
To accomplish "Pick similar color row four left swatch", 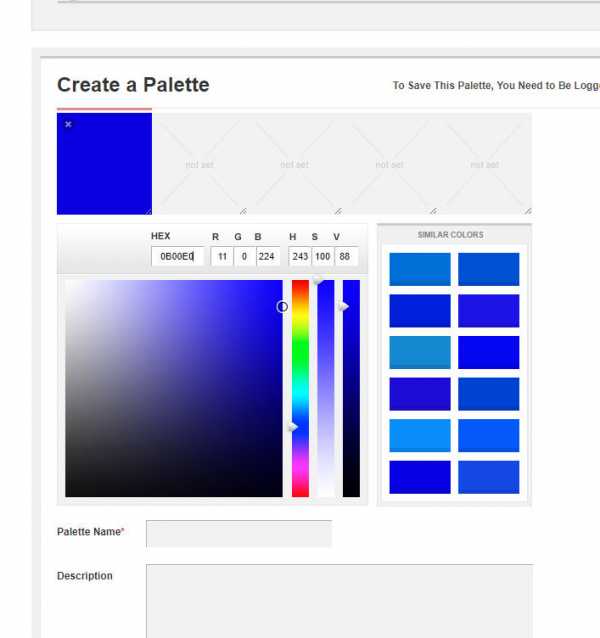I will (x=420, y=394).
